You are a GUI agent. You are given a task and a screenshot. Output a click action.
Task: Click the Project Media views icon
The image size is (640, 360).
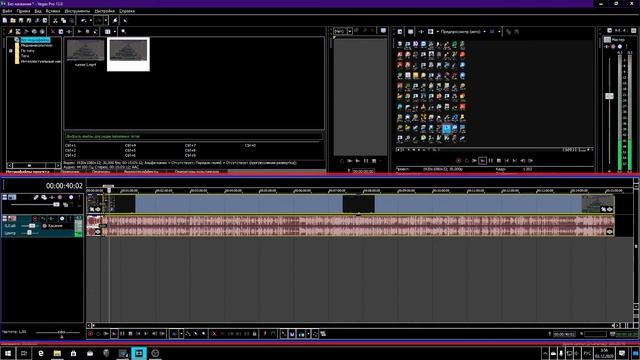(x=107, y=31)
